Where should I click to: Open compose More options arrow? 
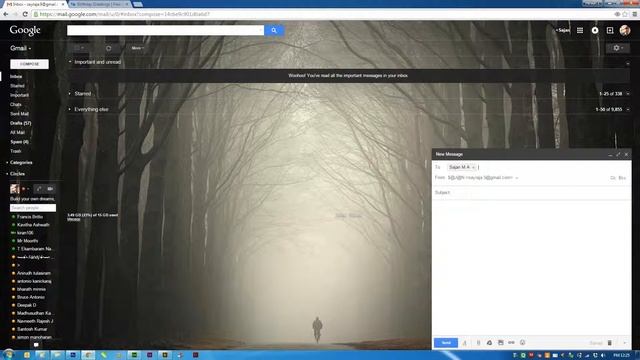[x=624, y=343]
